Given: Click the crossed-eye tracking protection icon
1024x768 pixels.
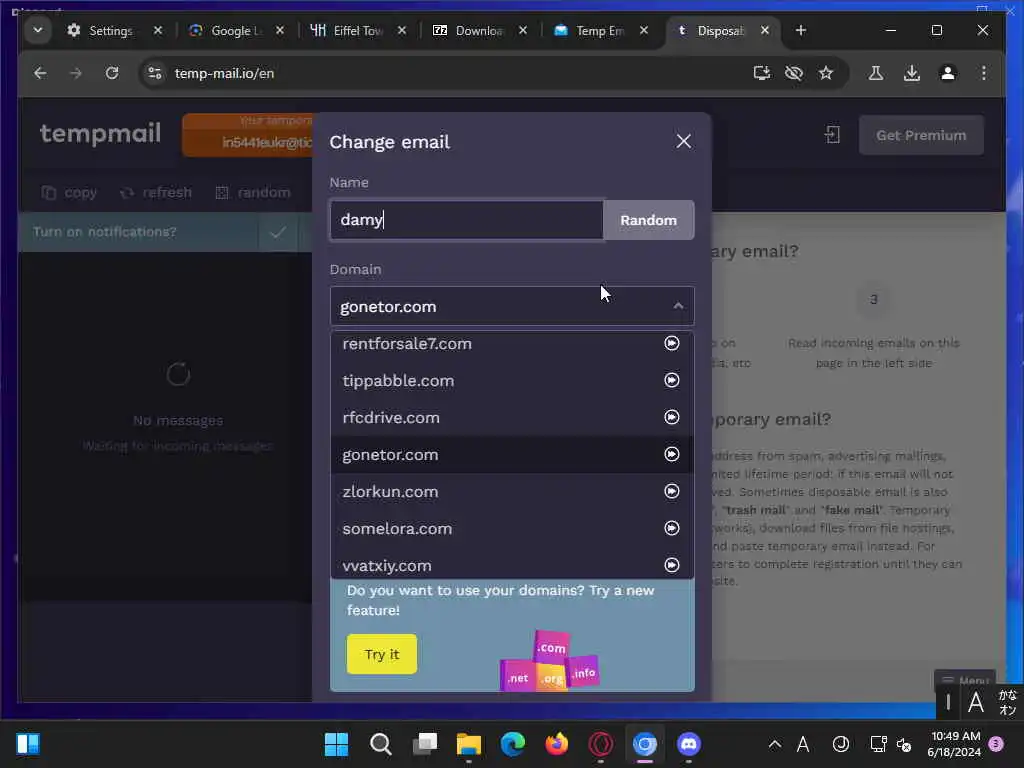Looking at the screenshot, I should [x=793, y=73].
